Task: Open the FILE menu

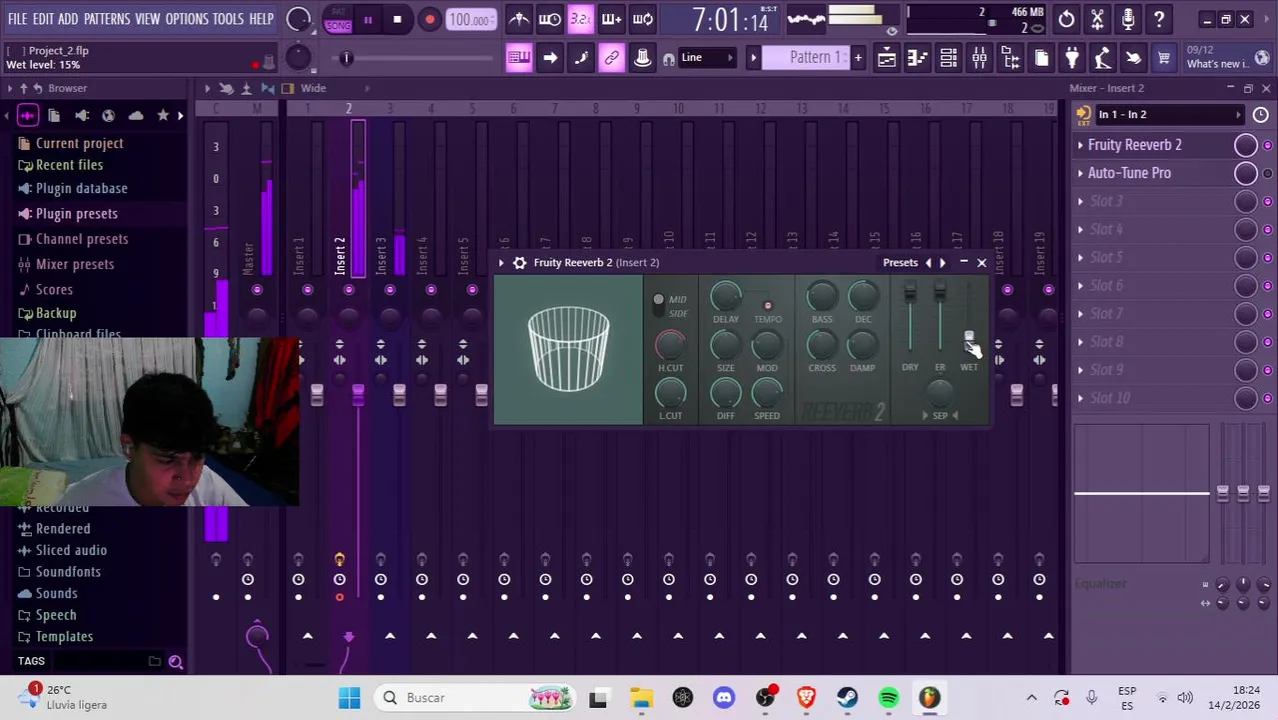Action: tap(17, 19)
